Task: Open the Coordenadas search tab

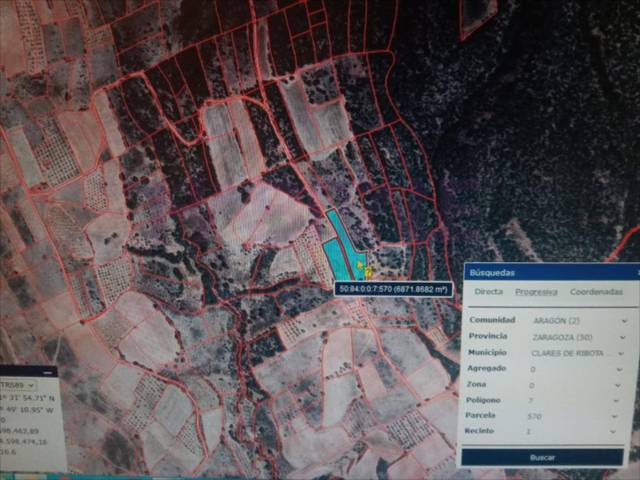Action: 596,292
